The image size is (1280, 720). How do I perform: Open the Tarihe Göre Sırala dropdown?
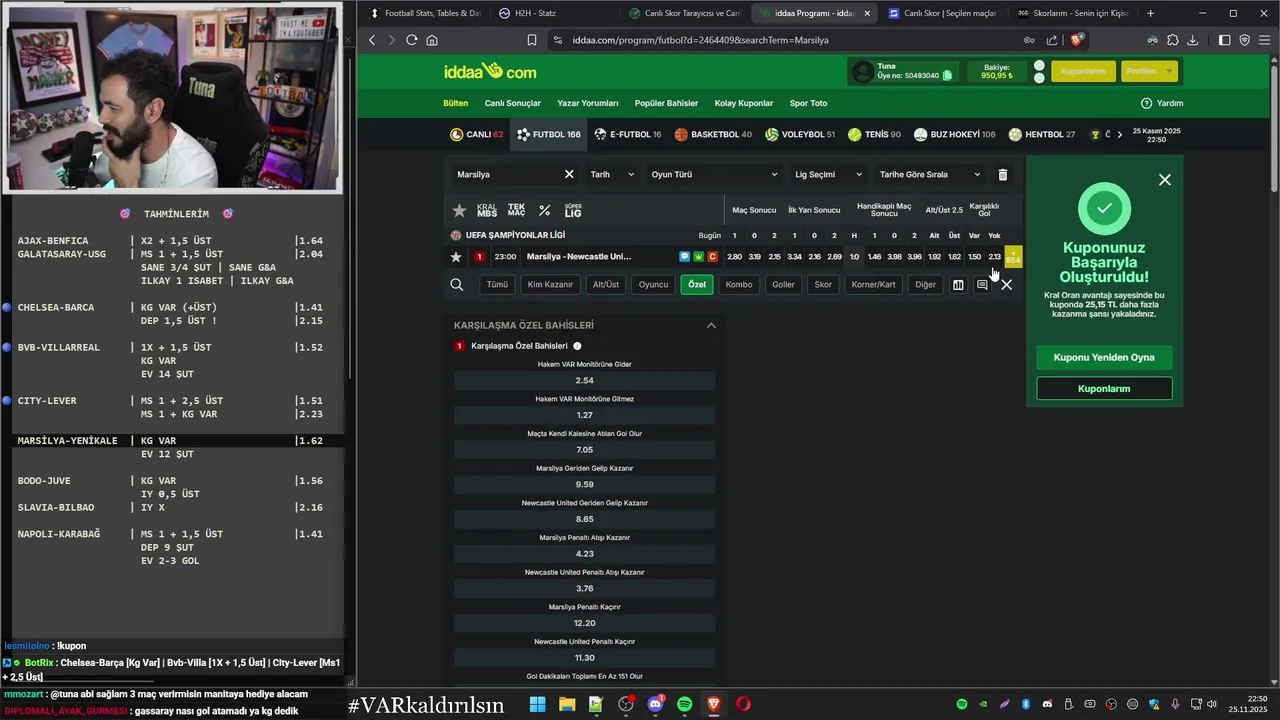(930, 174)
